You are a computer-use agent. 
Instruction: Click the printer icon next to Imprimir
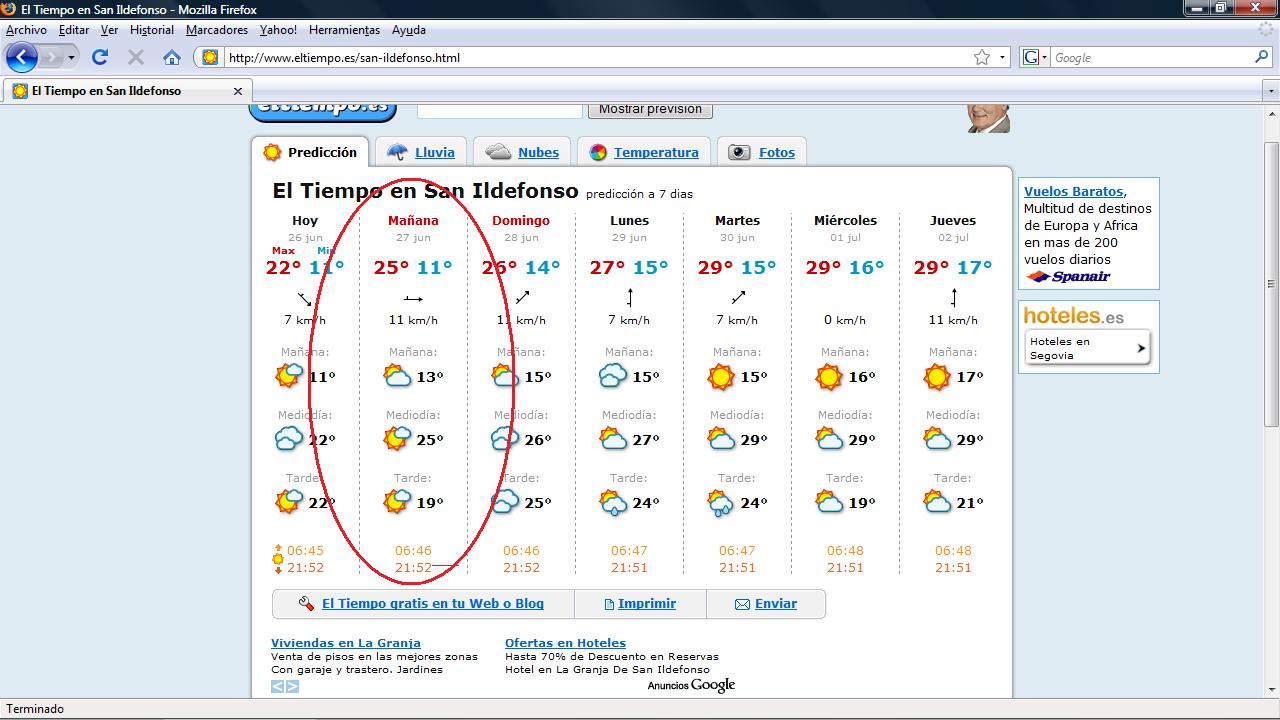(608, 604)
